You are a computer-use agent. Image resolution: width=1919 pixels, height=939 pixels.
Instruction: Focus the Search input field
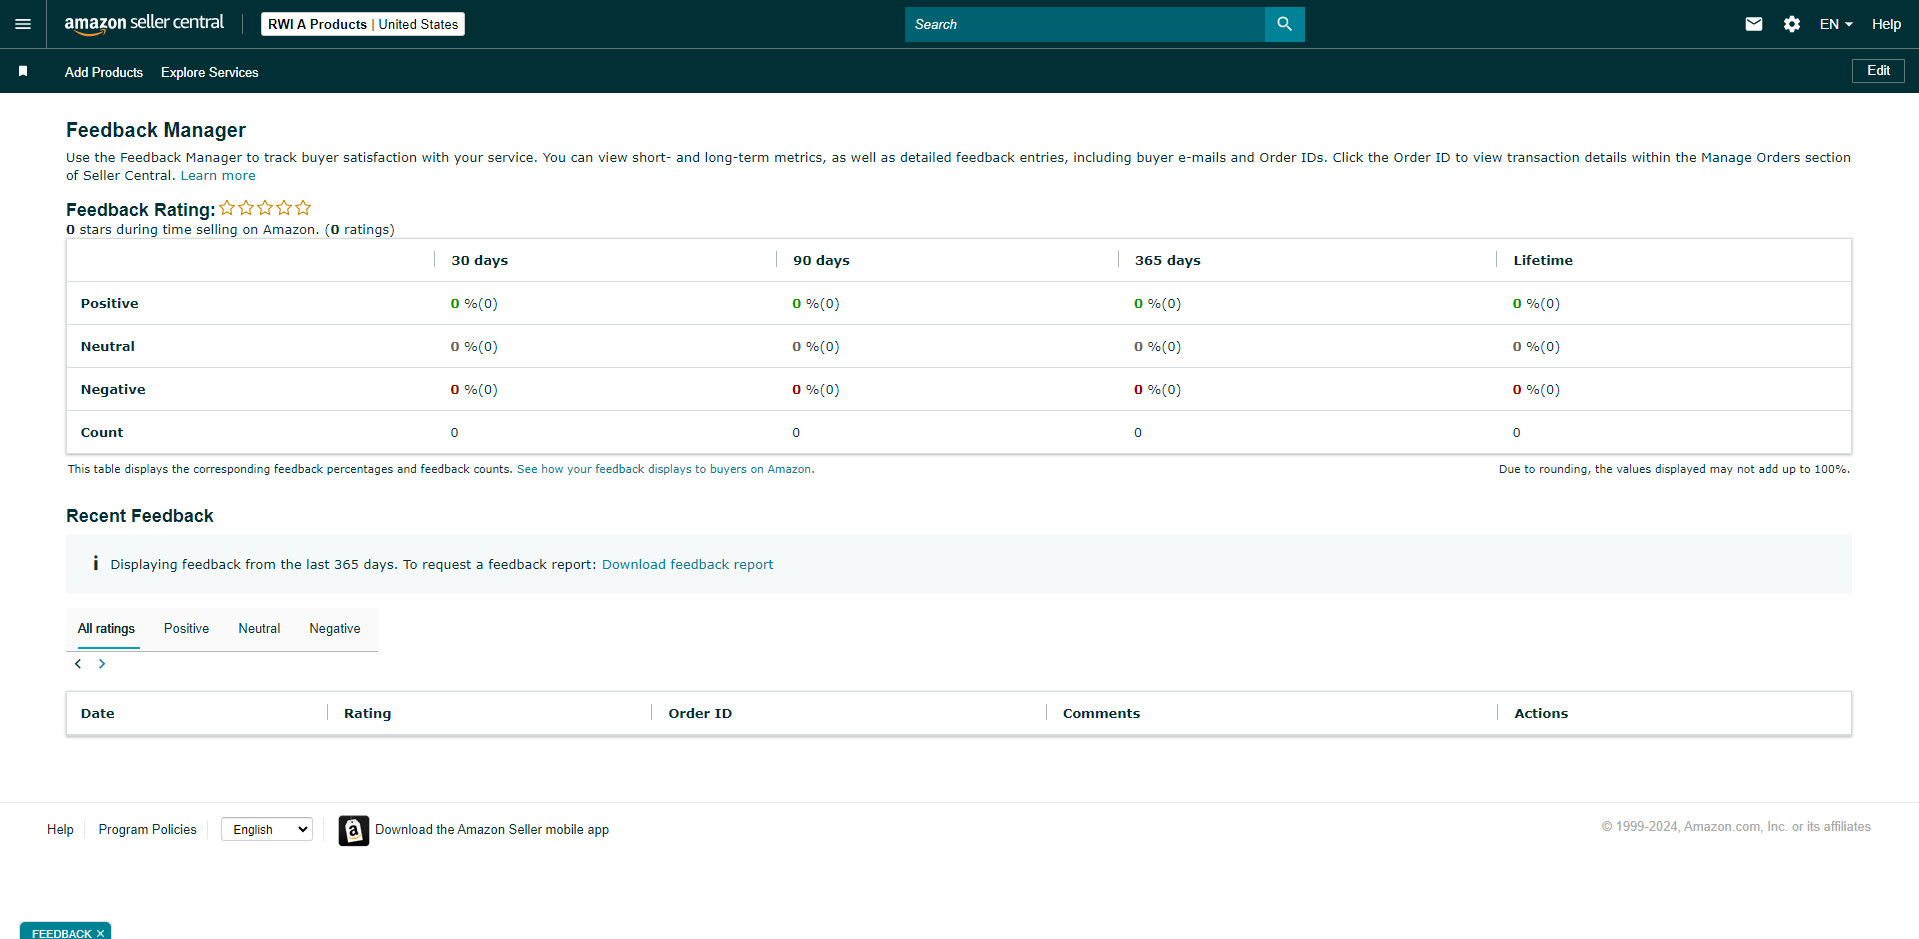tap(1085, 24)
